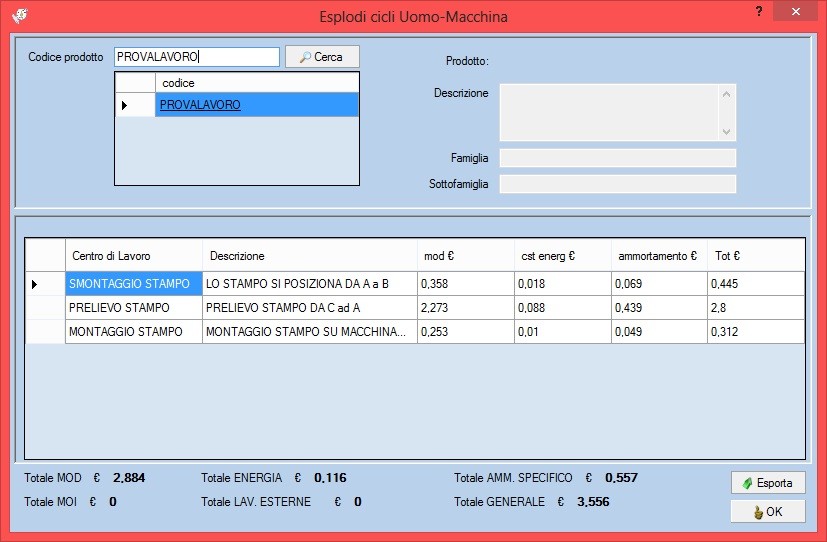Viewport: 827px width, 542px height.
Task: Click the ammortamento € column header
Action: pos(658,256)
